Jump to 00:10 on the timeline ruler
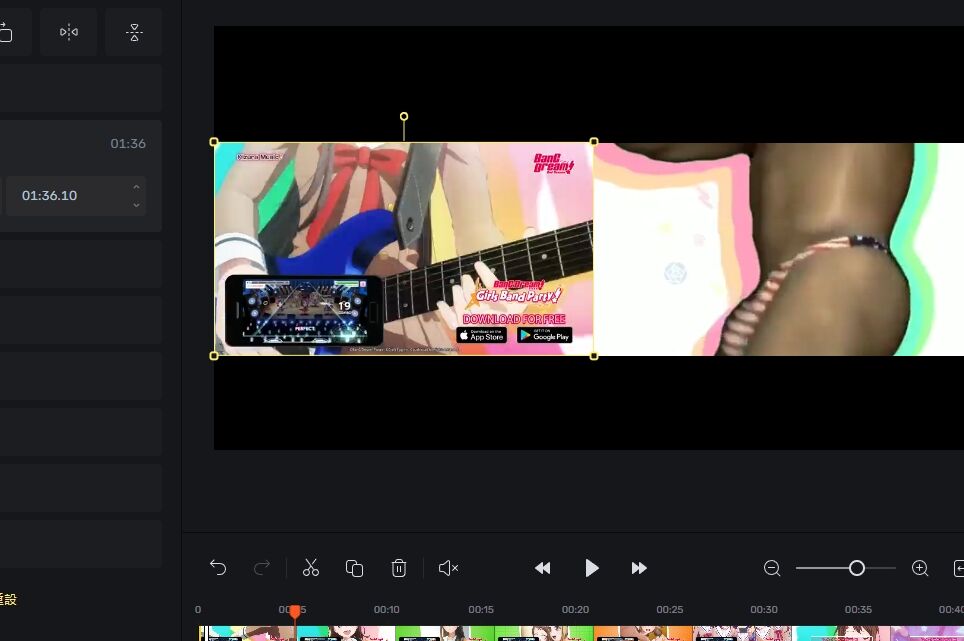Viewport: 964px width, 641px height. 387,610
